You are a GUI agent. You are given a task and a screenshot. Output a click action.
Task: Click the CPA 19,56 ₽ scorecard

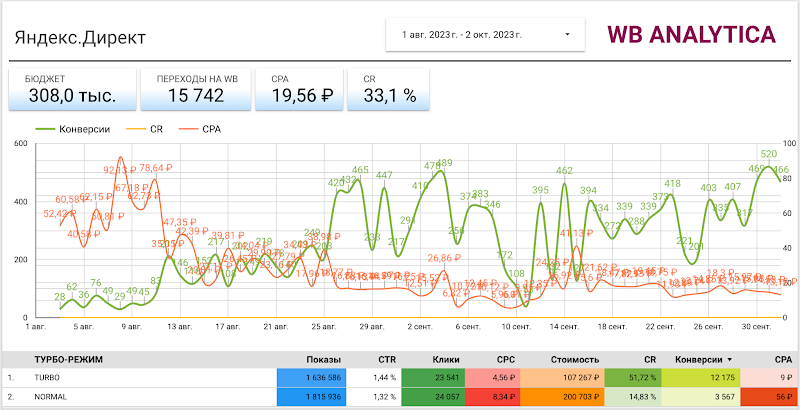pos(299,89)
